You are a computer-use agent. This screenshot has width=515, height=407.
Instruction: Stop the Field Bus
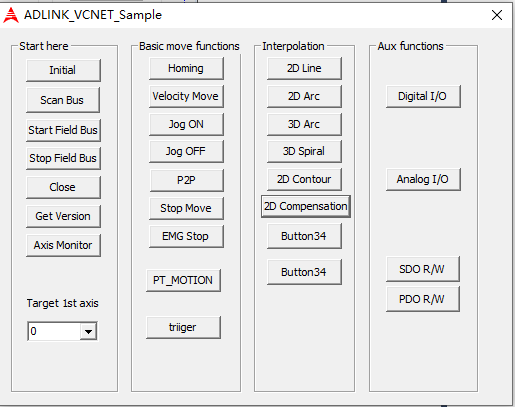[63, 158]
